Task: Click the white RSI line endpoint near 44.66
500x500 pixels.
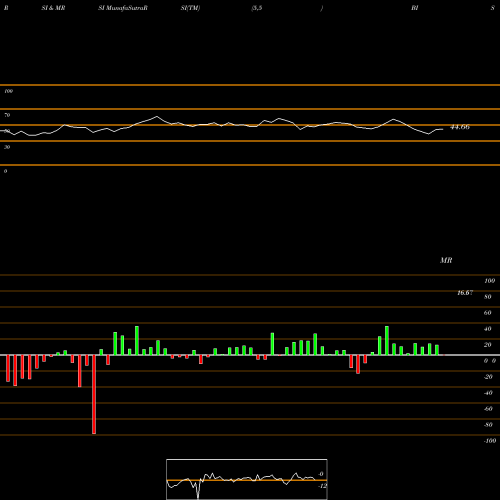Action: (x=443, y=129)
